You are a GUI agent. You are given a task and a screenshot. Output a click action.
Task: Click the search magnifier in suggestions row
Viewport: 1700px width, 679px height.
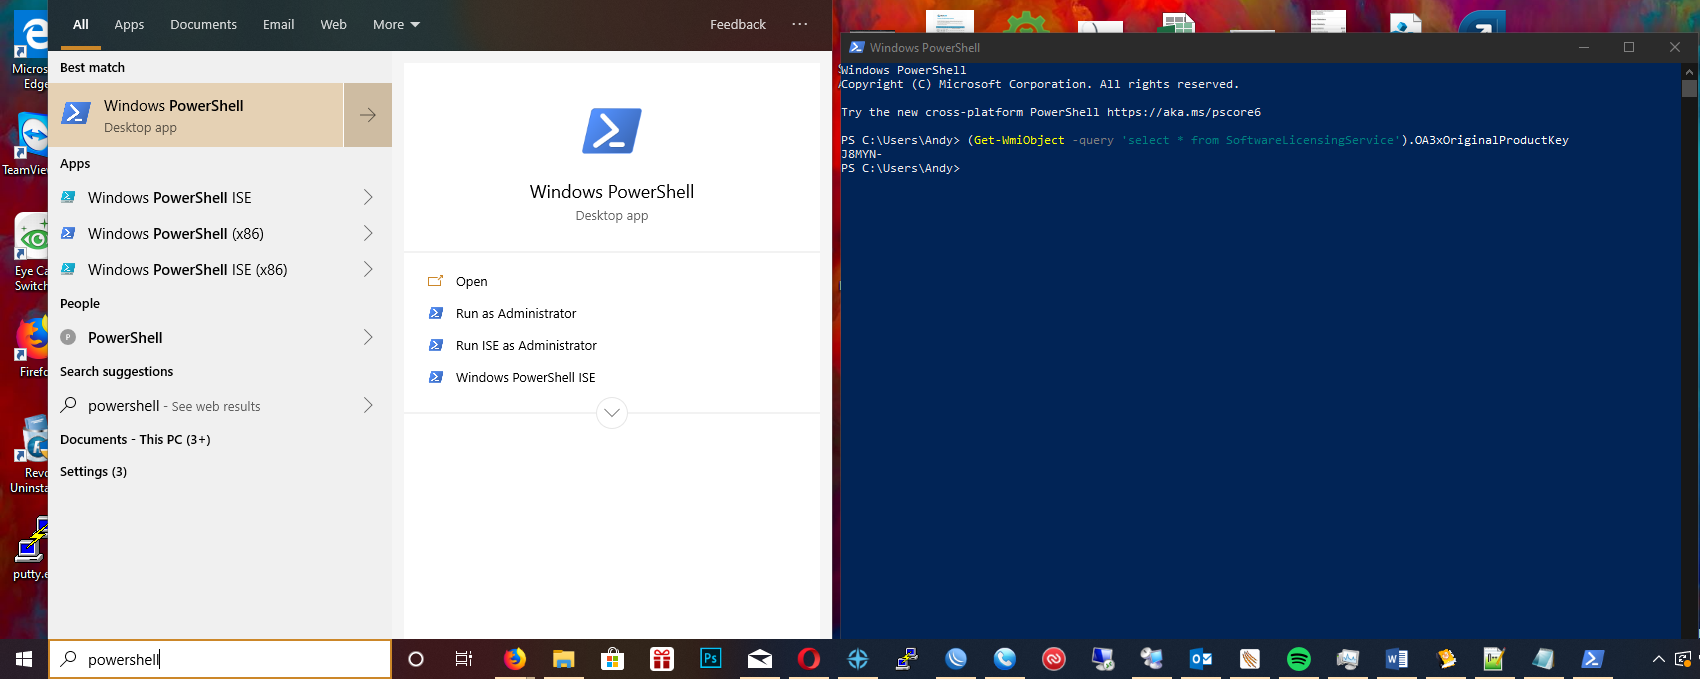[68, 405]
